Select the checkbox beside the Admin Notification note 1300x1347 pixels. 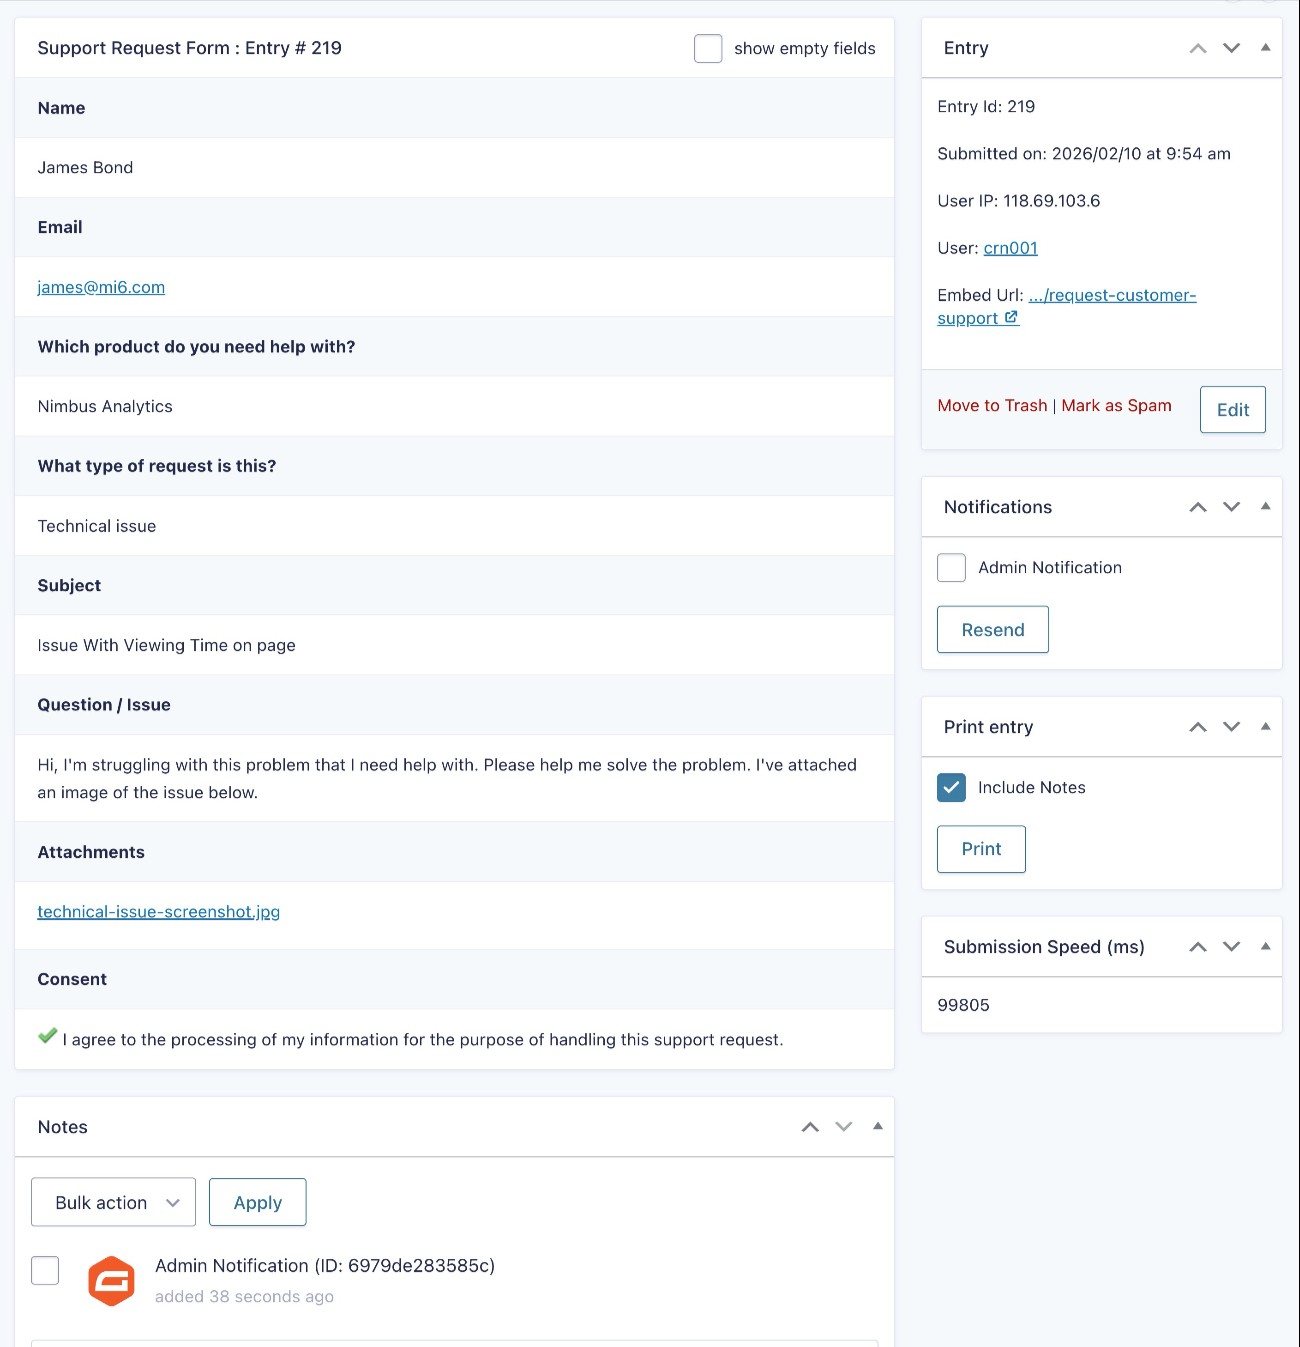(x=45, y=1270)
